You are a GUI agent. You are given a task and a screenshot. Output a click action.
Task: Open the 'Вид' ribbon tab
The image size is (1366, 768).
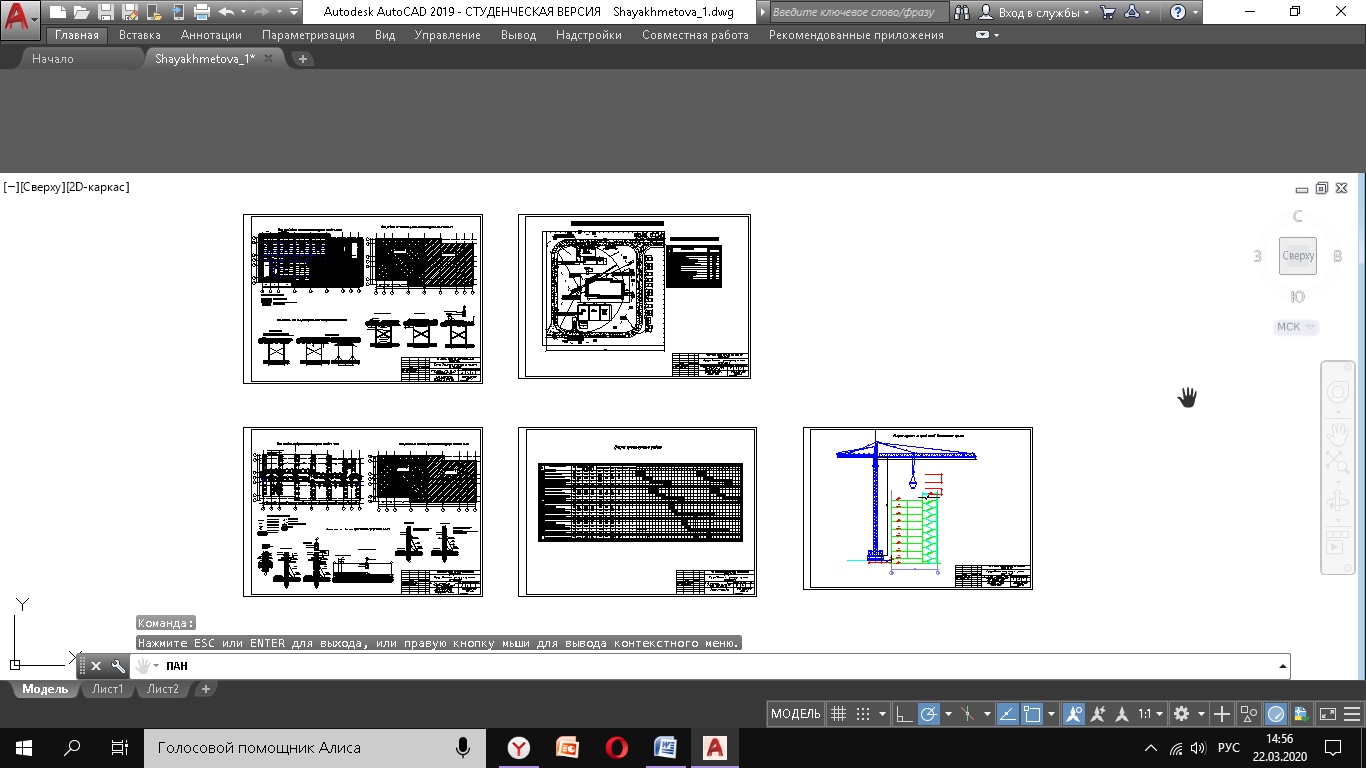(x=385, y=35)
